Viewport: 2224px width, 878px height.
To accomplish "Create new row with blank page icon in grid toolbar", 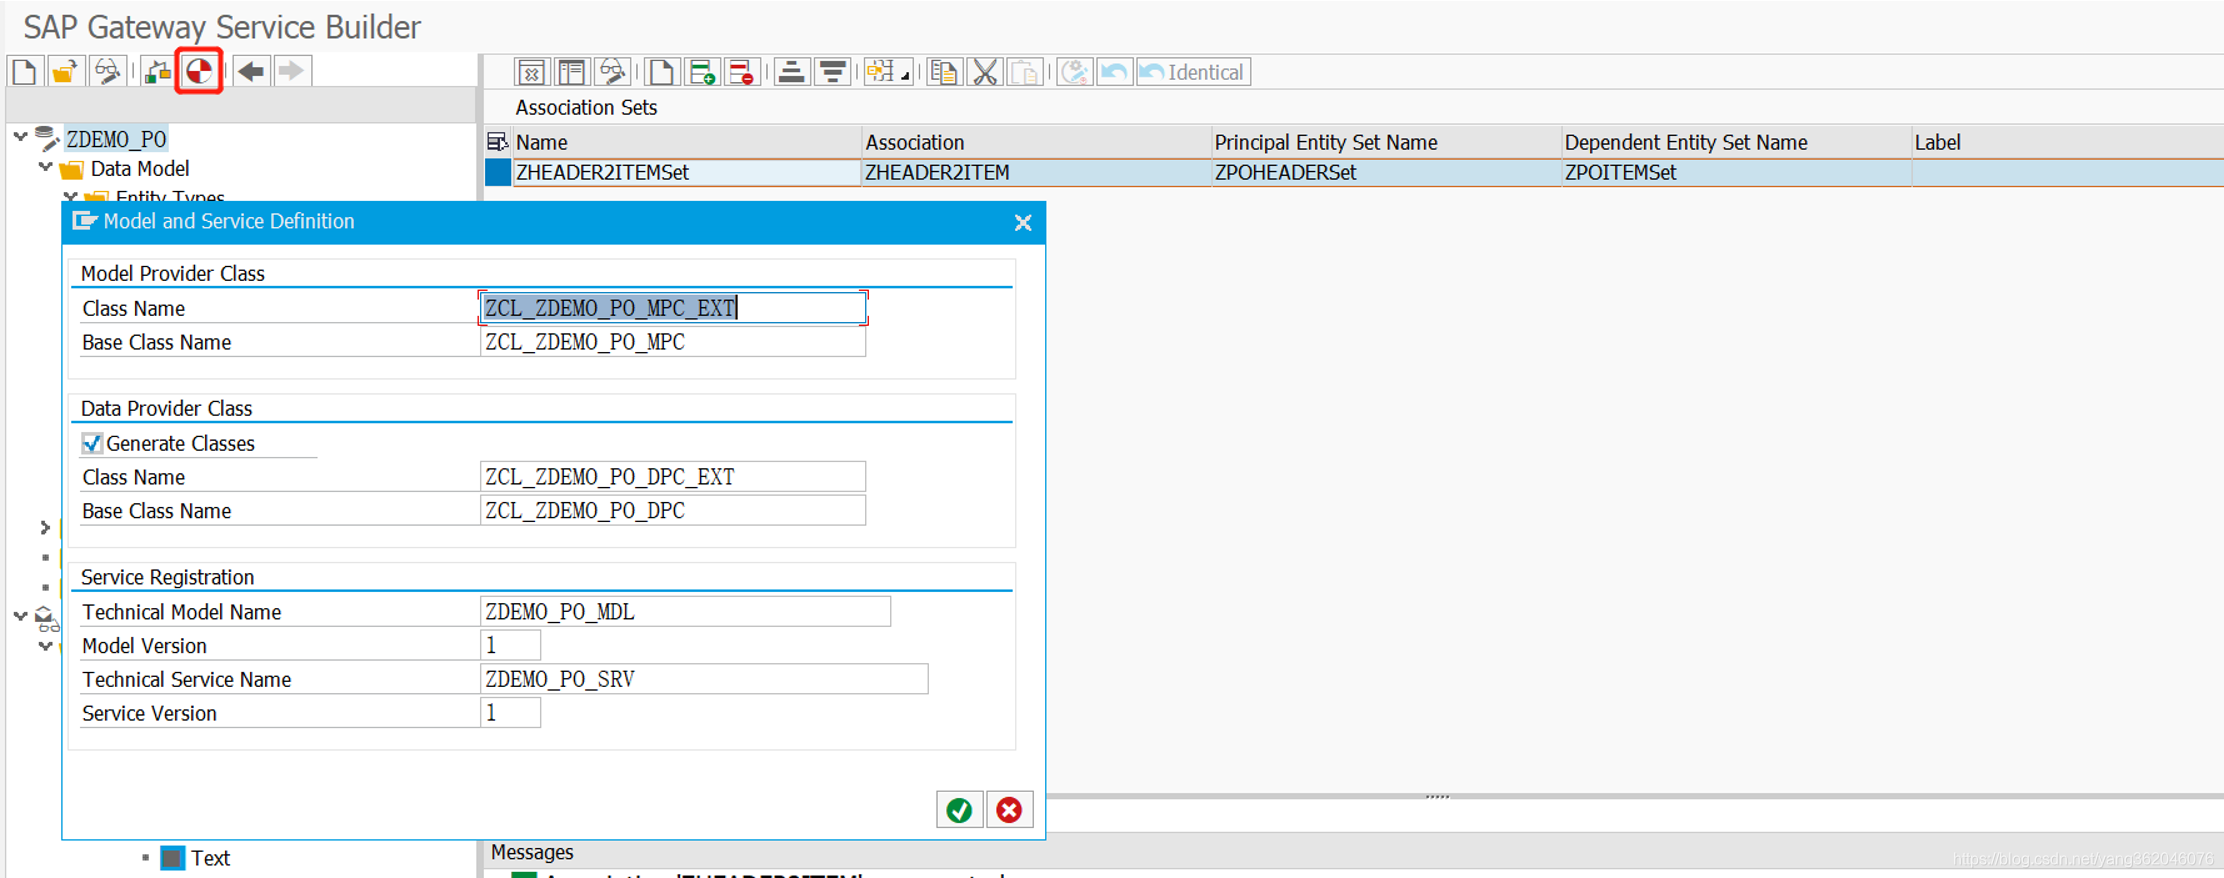I will (661, 72).
